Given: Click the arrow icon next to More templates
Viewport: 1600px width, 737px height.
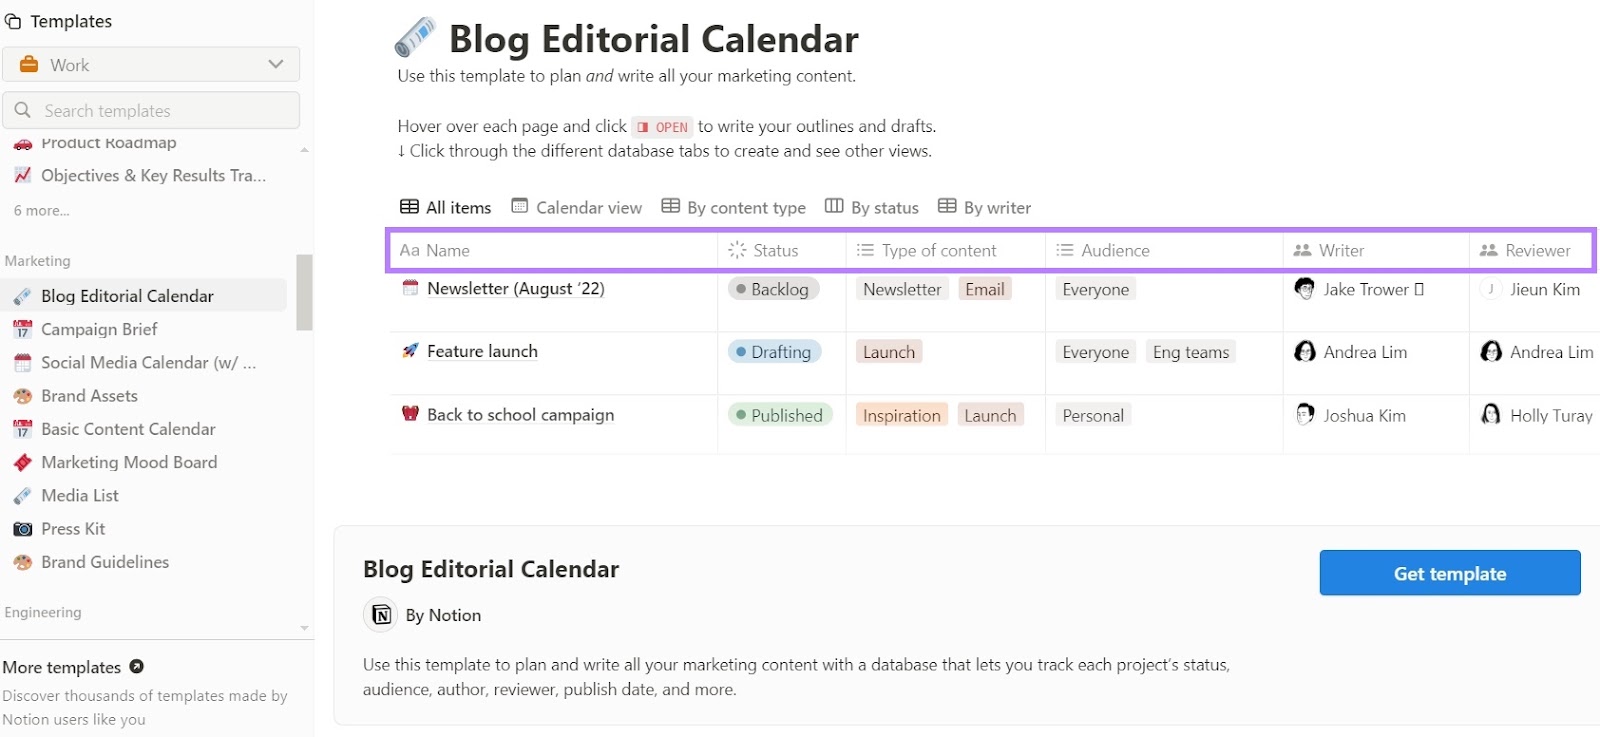Looking at the screenshot, I should [x=137, y=666].
